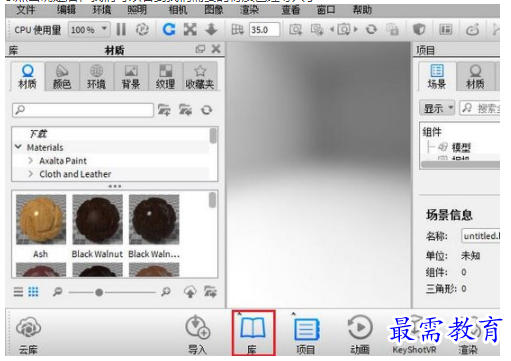Open the 照明 menu

[137, 10]
